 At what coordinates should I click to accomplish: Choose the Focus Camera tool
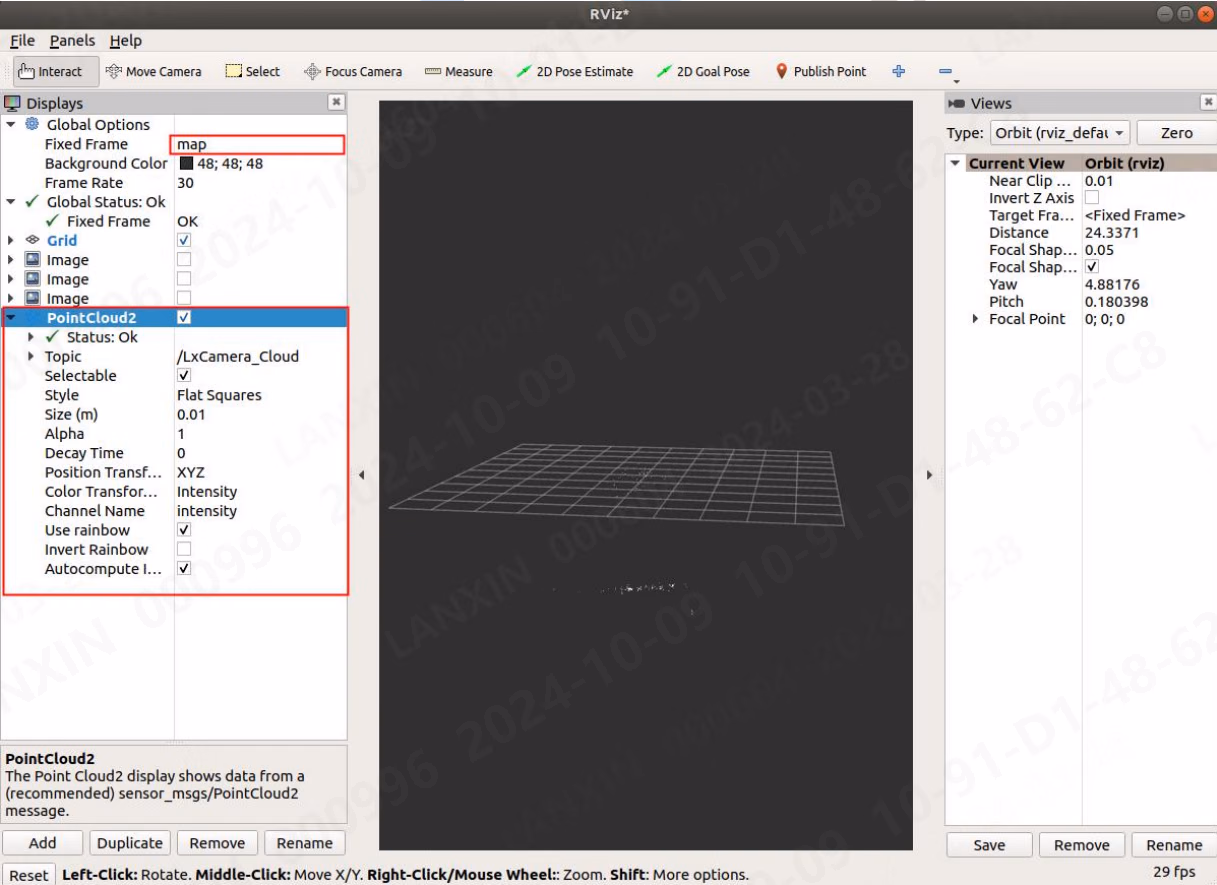[x=352, y=71]
